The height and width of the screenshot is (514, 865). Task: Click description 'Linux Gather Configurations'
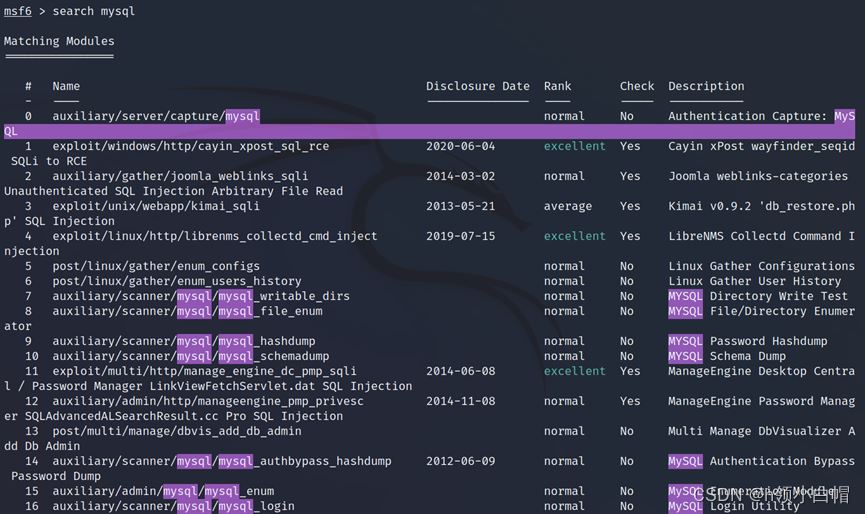(x=761, y=266)
